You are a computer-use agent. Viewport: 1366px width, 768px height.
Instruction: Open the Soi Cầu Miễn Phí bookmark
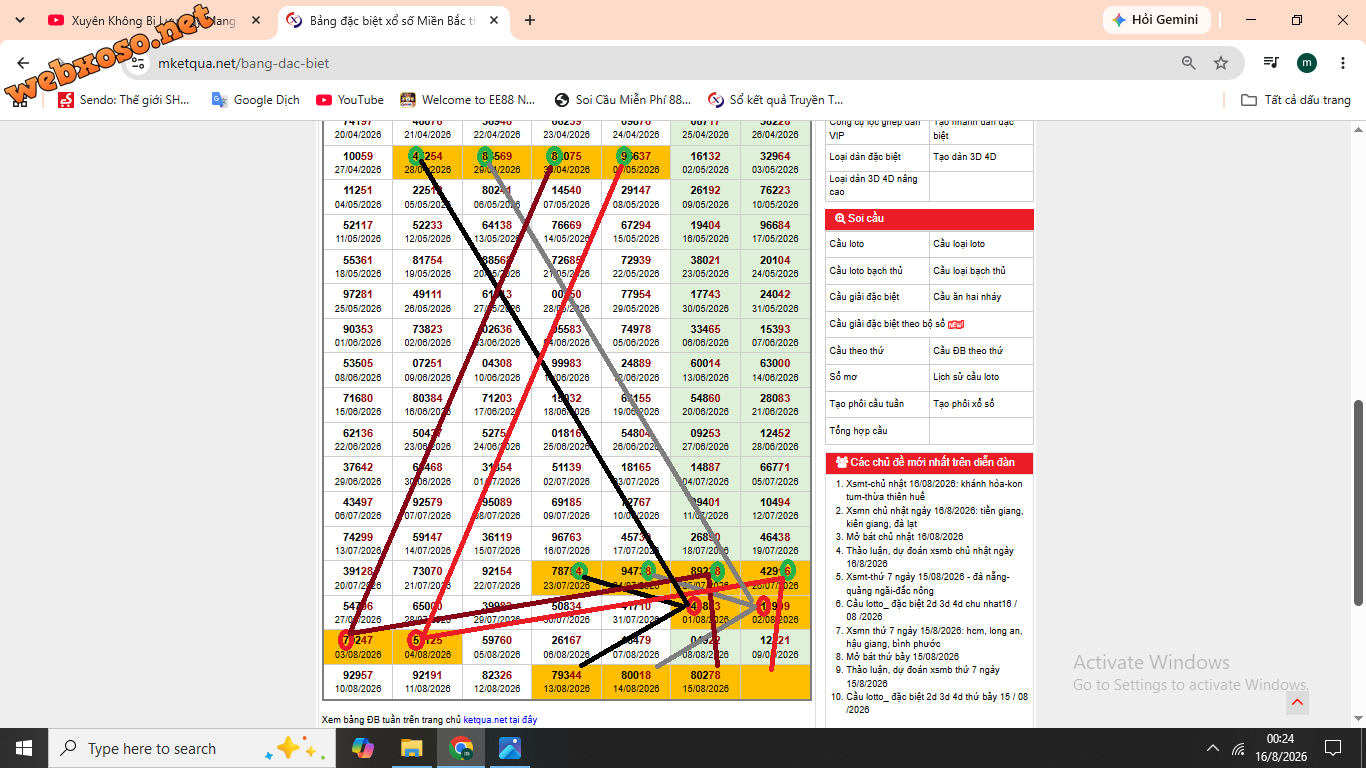pyautogui.click(x=622, y=100)
